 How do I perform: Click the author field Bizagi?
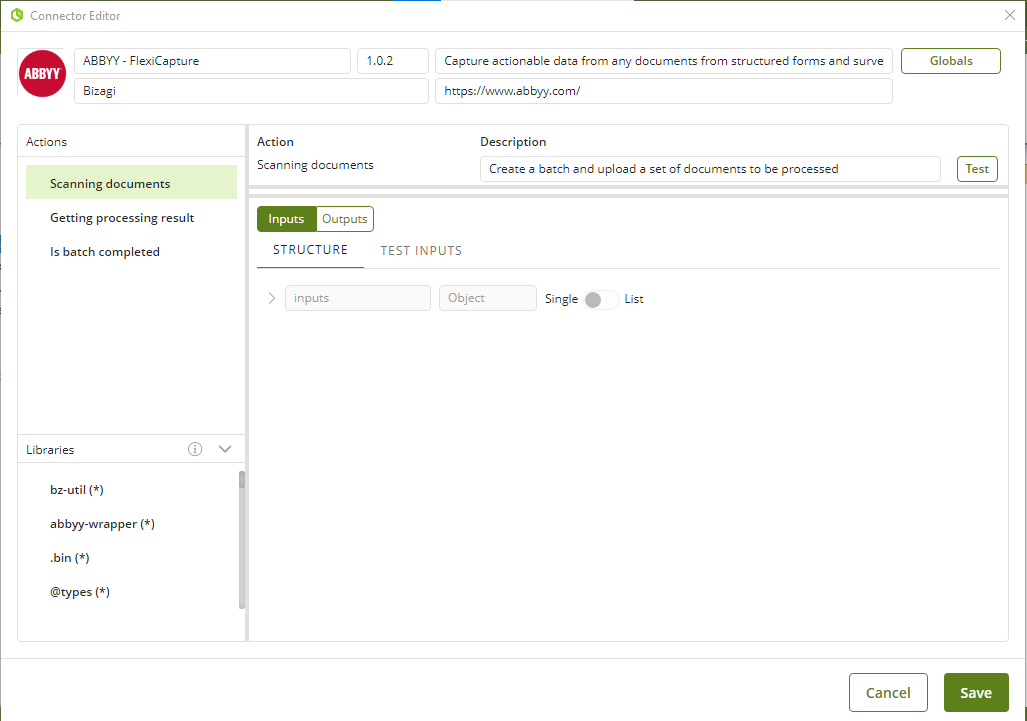(x=251, y=91)
